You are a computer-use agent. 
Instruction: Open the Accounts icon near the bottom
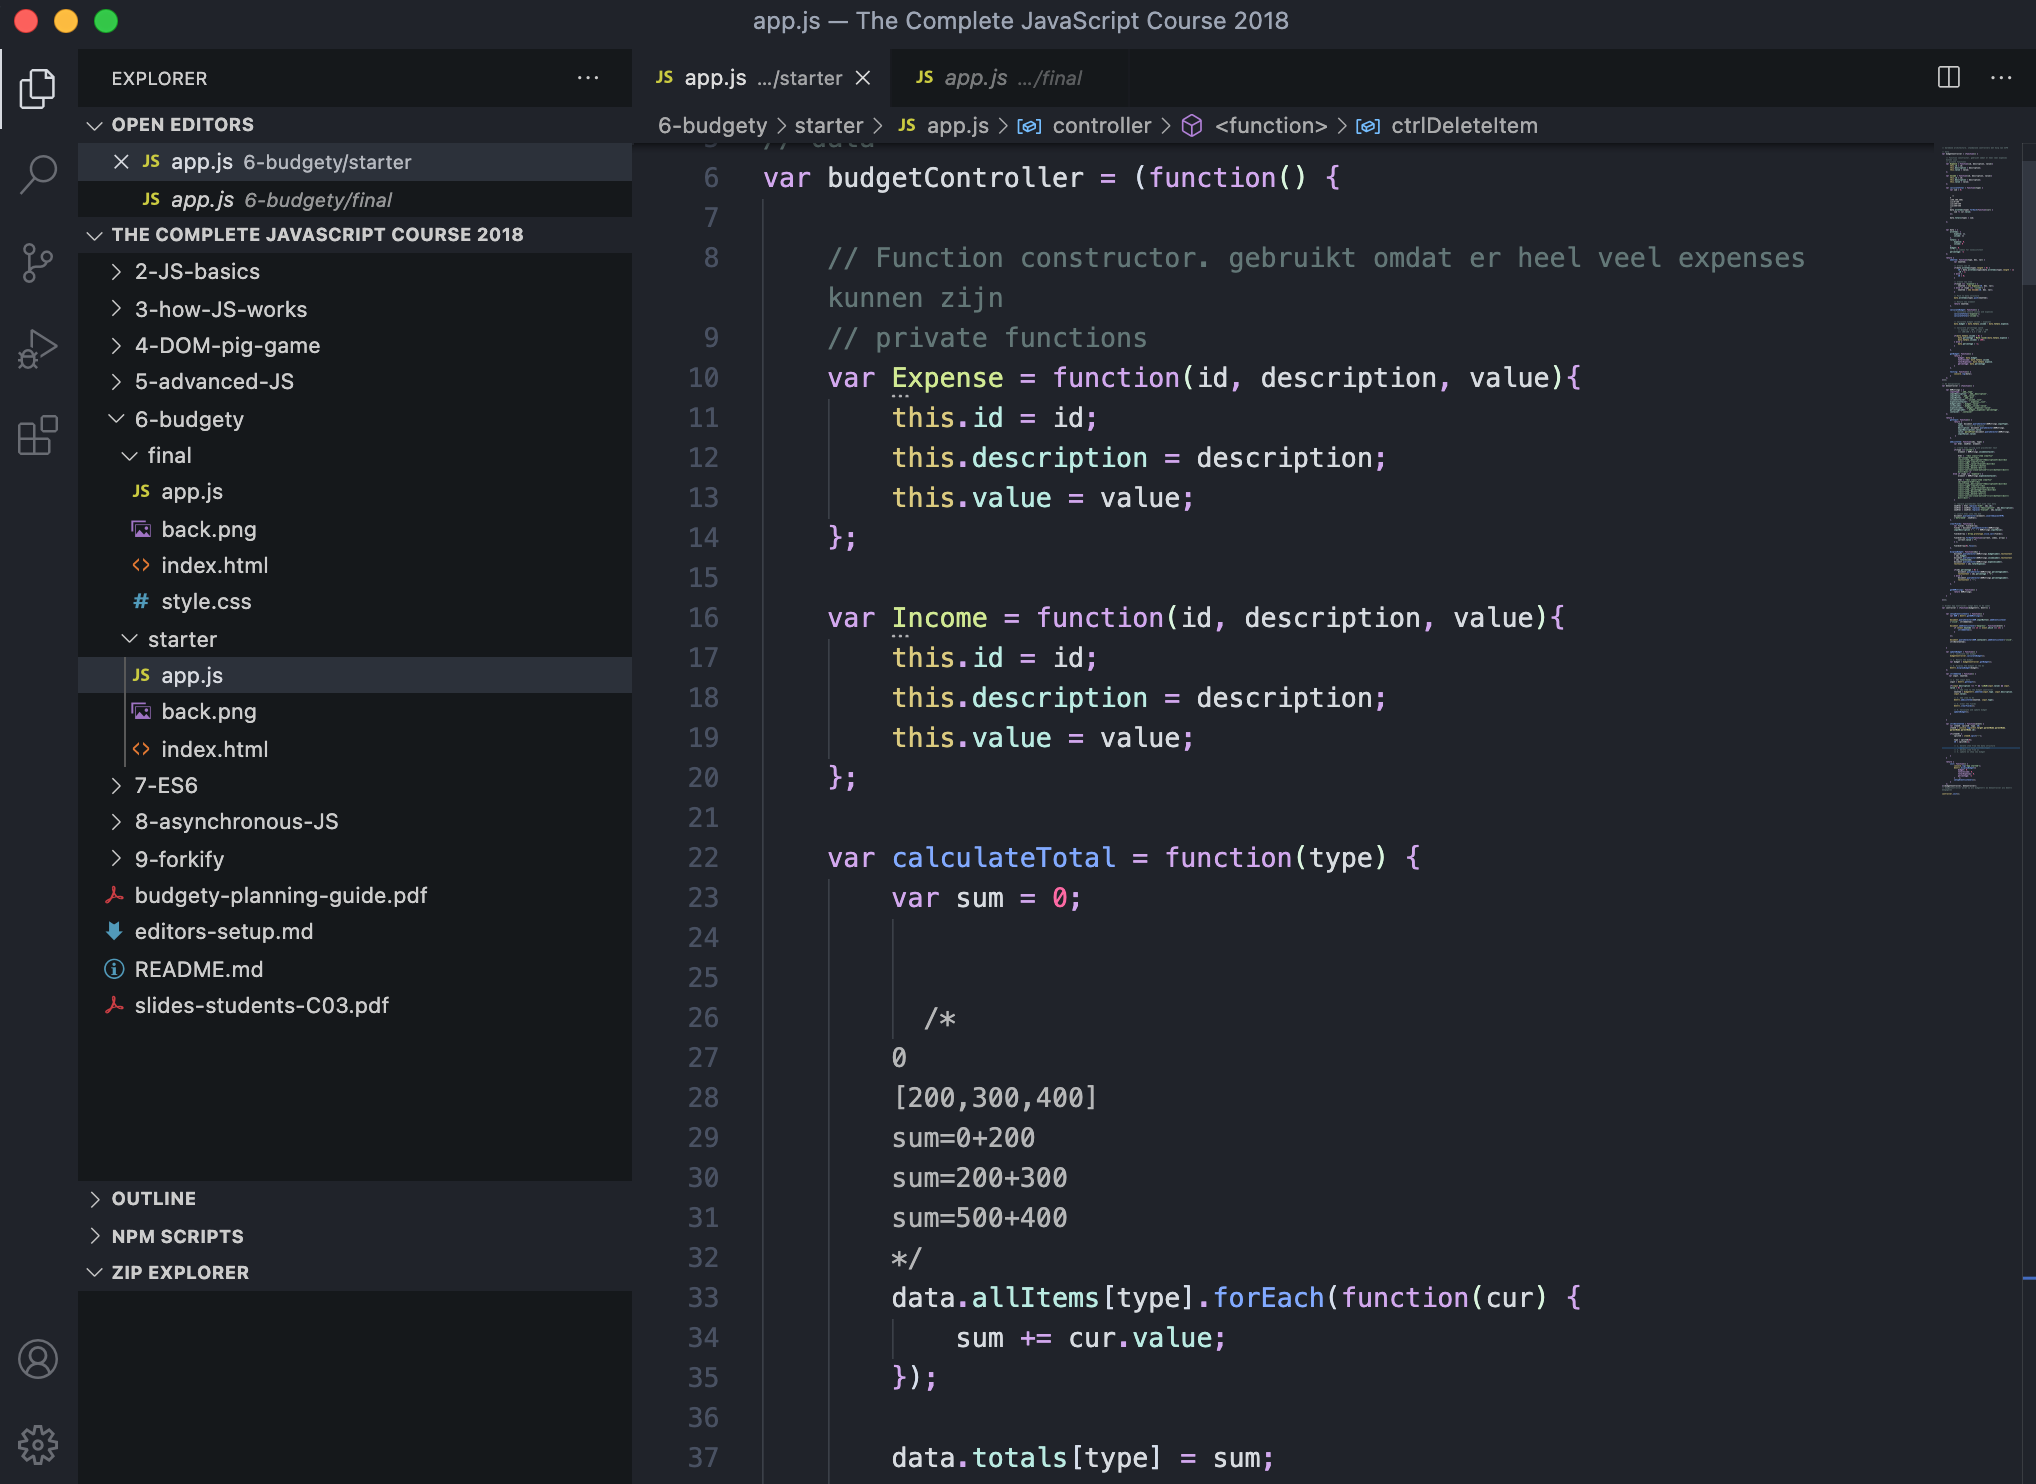pos(38,1359)
